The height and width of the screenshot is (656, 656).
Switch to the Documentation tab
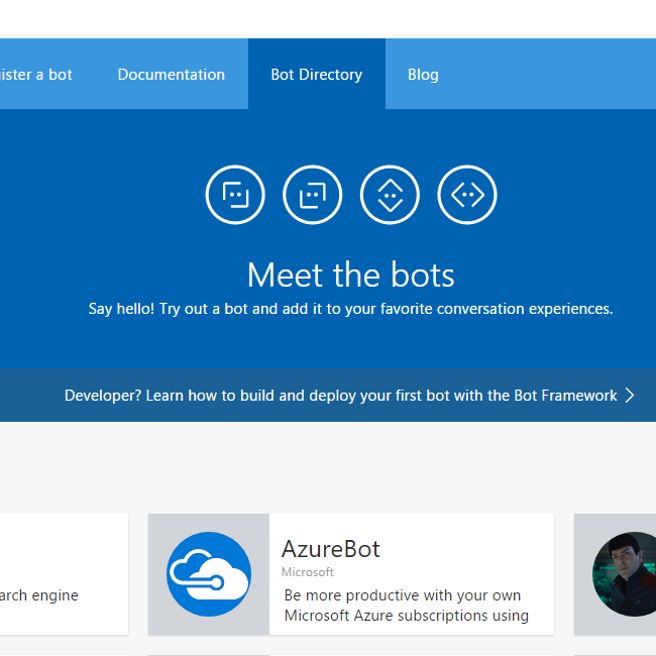(x=172, y=74)
